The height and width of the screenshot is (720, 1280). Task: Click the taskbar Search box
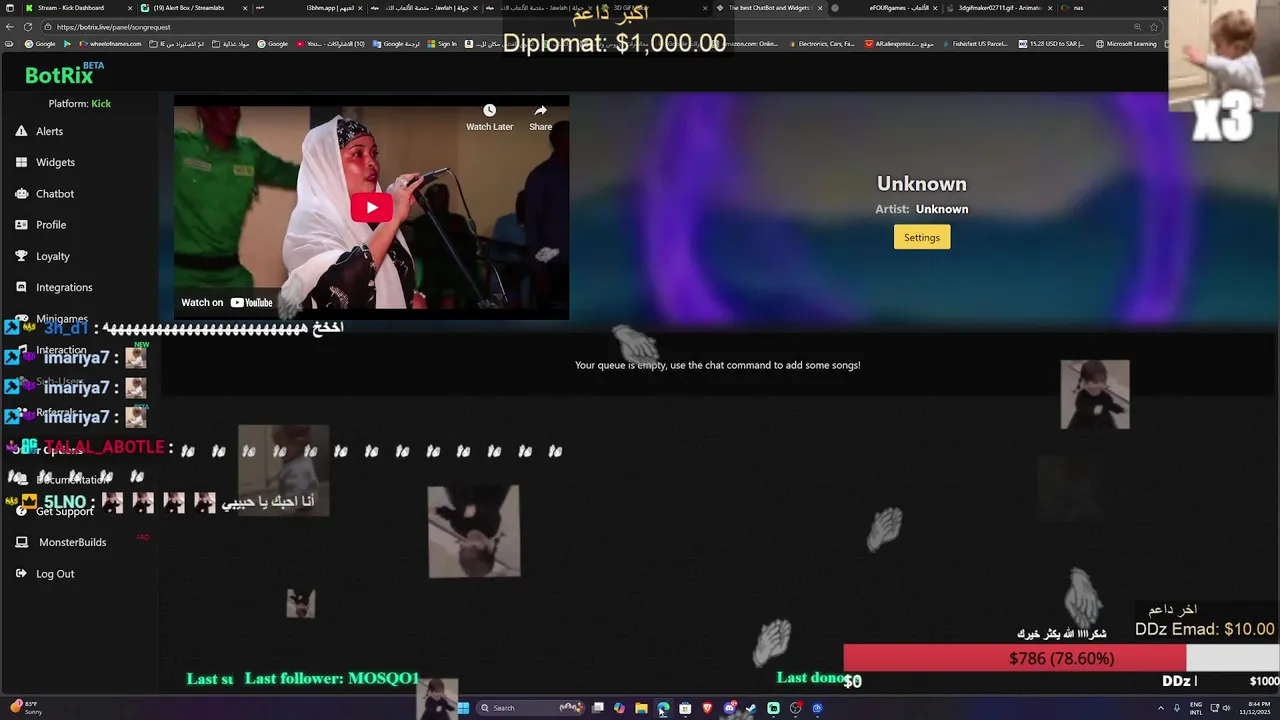point(528,708)
